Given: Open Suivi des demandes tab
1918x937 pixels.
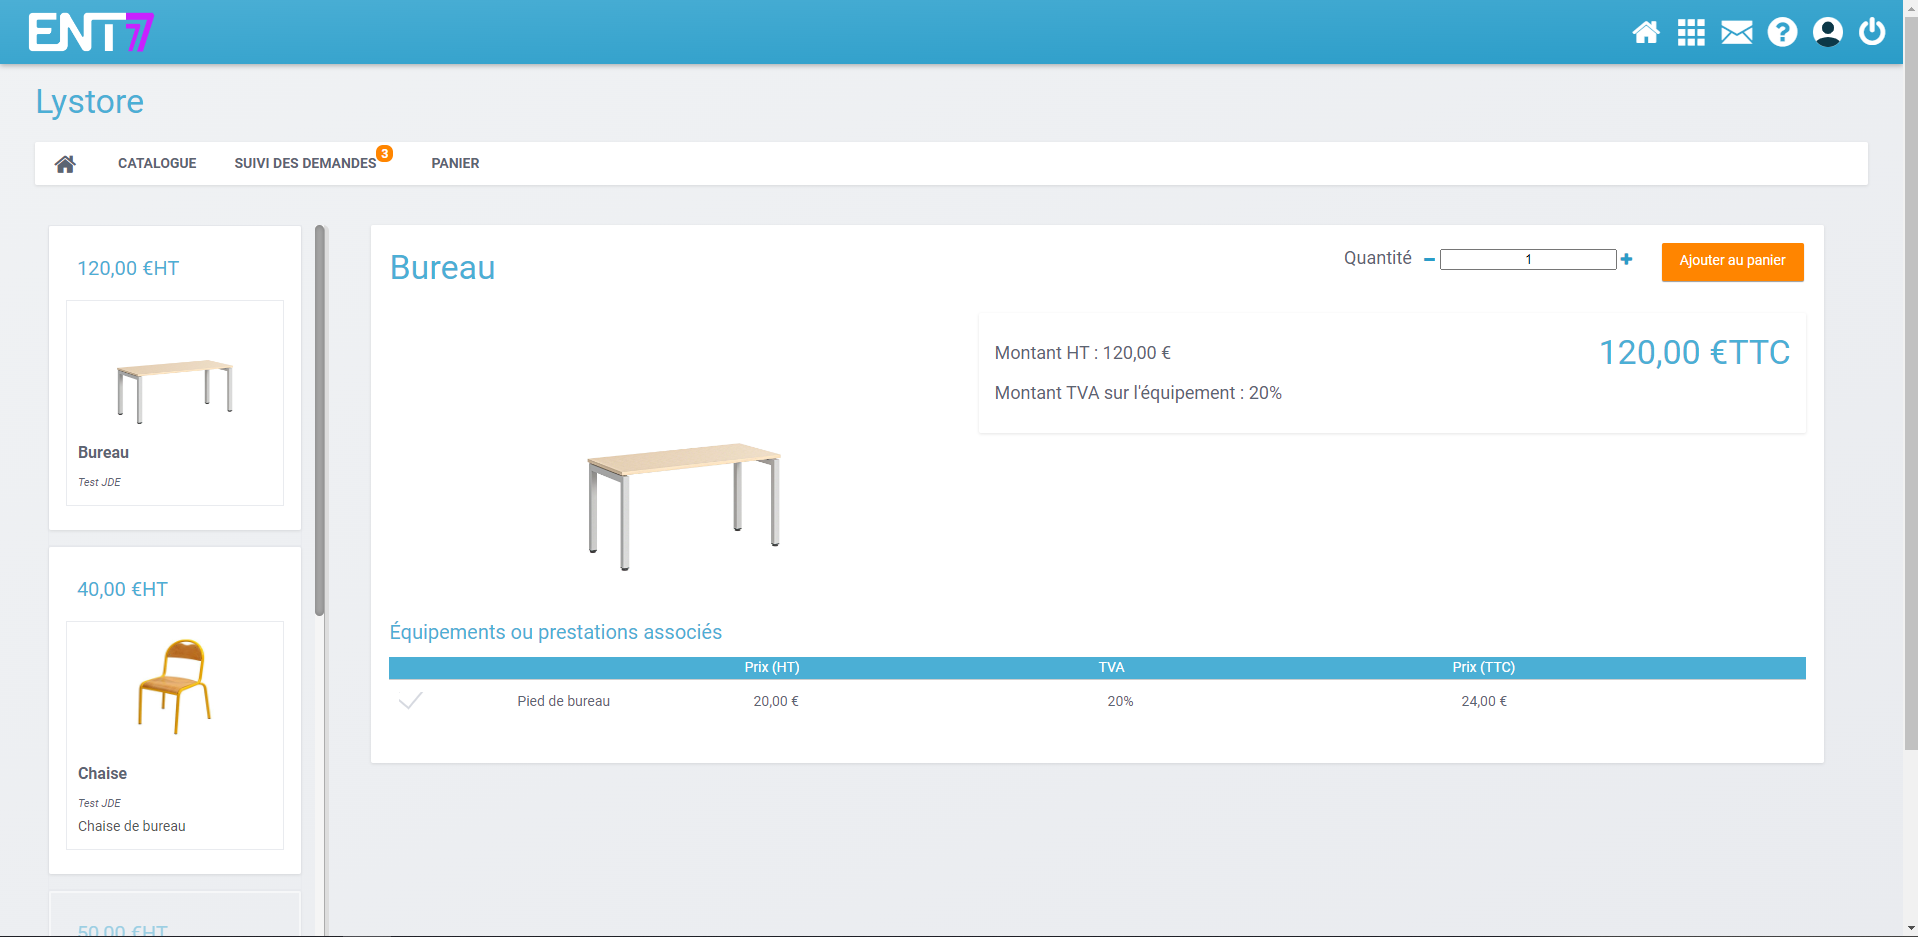Looking at the screenshot, I should click(x=305, y=164).
